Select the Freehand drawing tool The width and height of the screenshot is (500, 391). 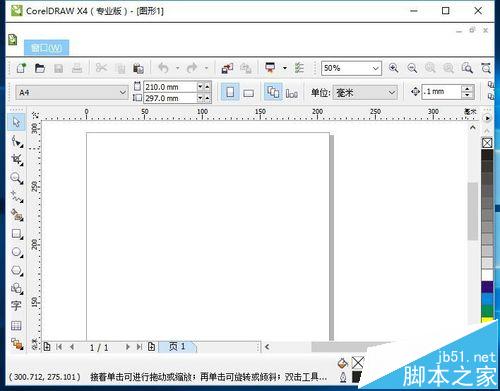click(16, 197)
